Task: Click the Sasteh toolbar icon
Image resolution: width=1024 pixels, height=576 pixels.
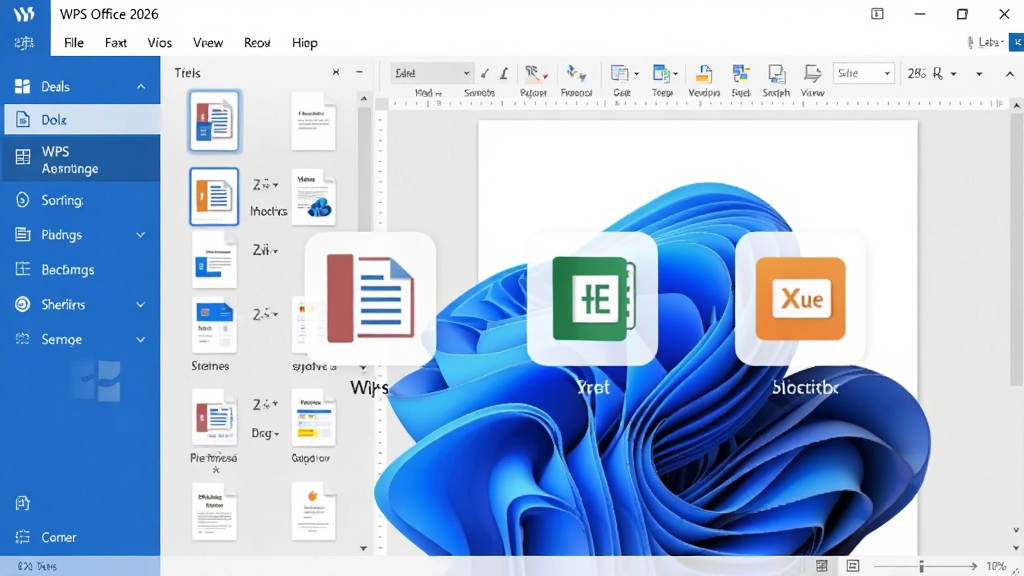Action: [776, 74]
